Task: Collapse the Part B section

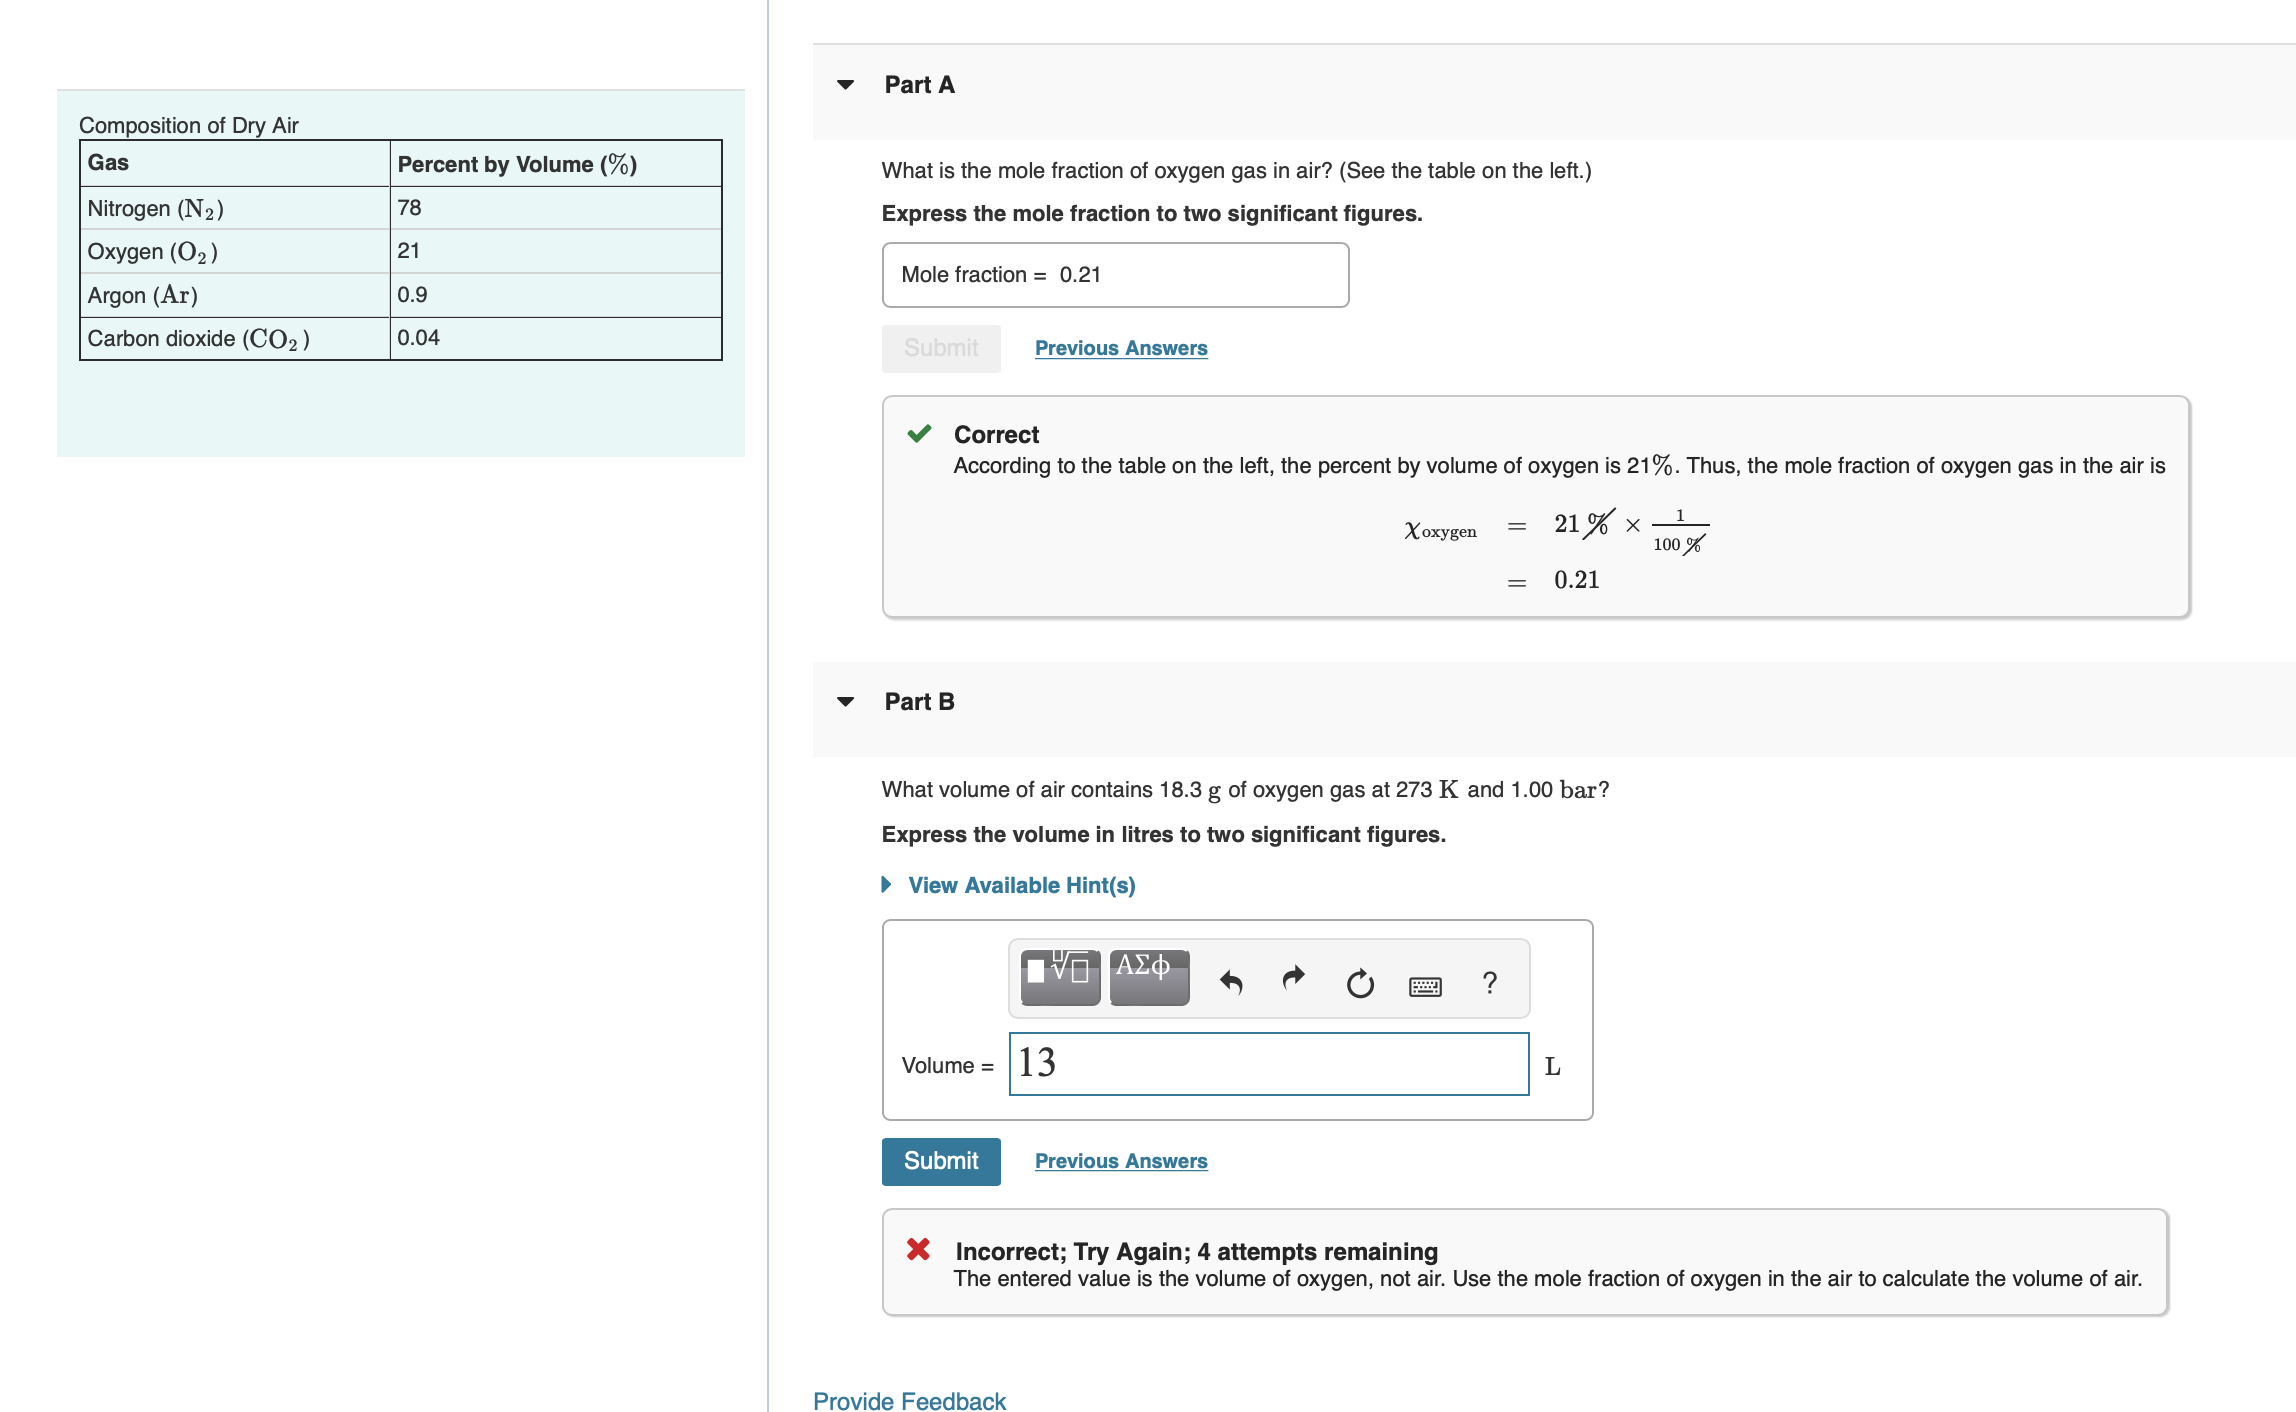Action: coord(846,702)
